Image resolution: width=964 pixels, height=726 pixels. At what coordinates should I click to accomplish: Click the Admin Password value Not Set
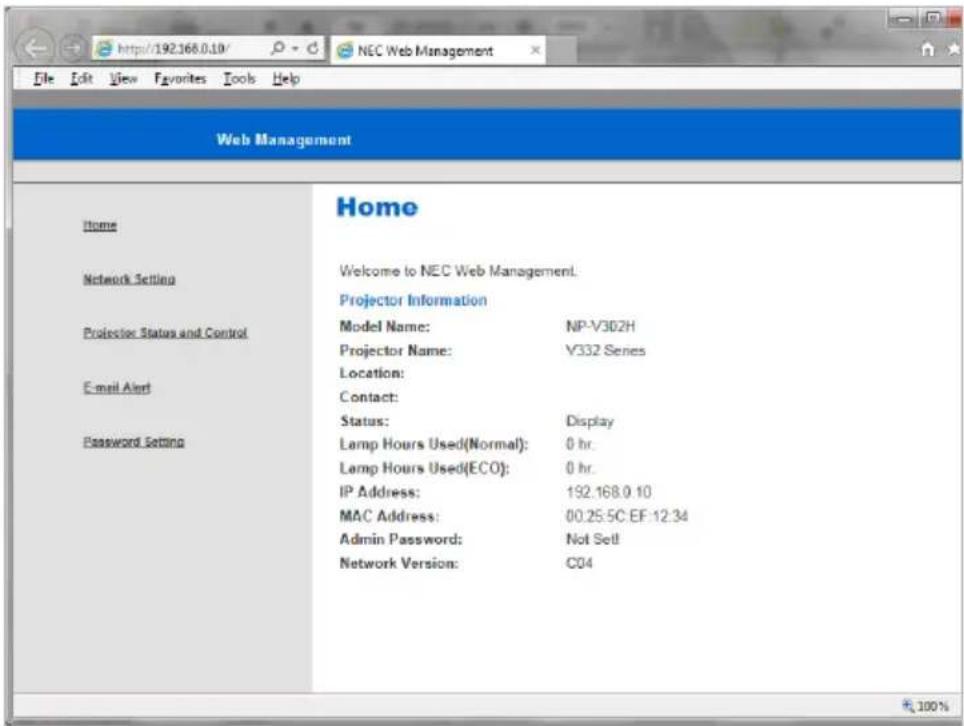592,539
